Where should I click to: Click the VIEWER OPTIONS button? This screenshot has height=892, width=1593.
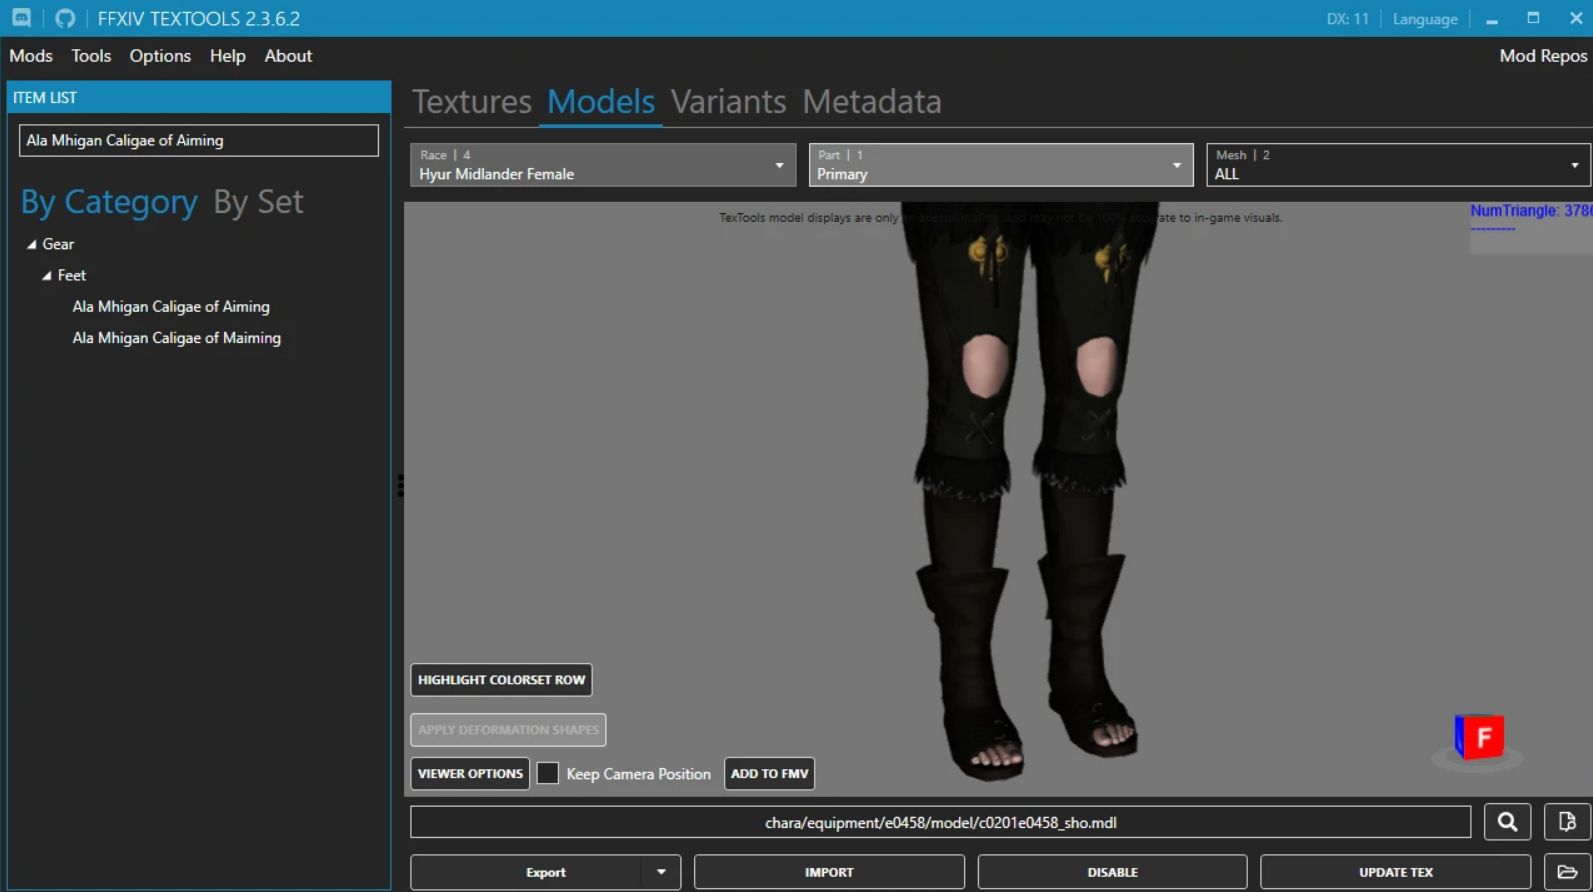(x=470, y=773)
